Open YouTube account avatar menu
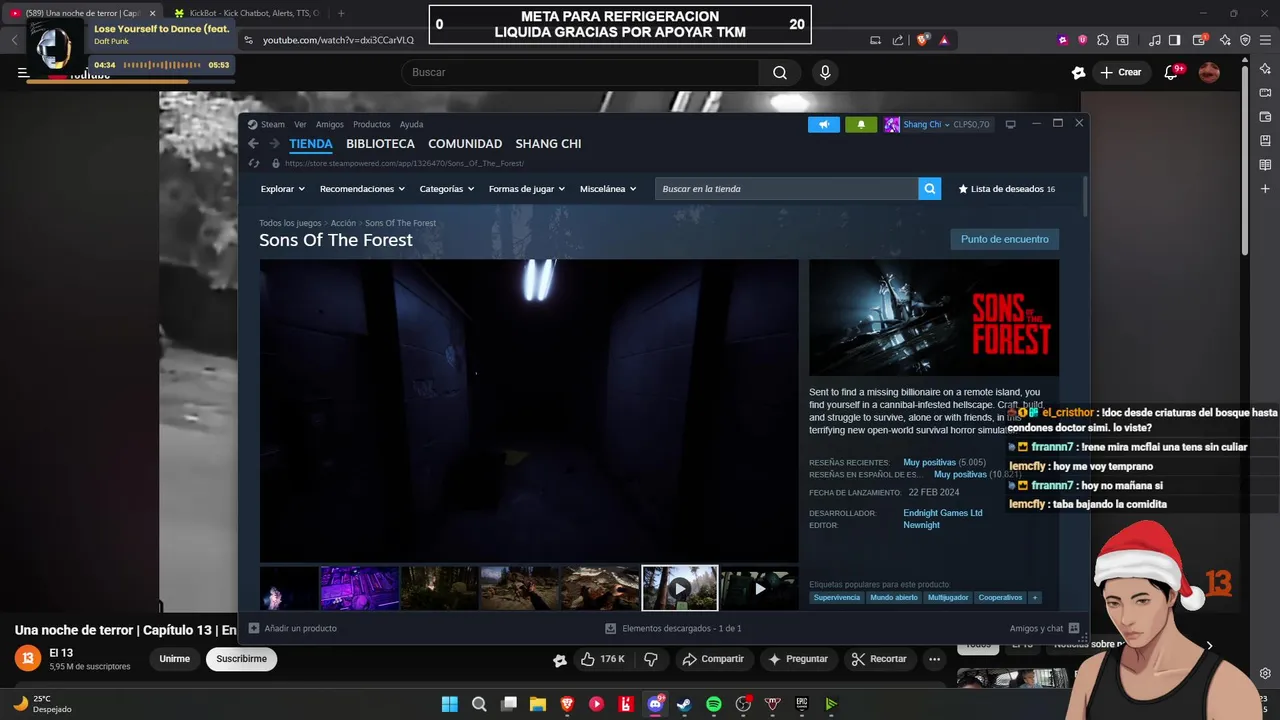 1209,72
